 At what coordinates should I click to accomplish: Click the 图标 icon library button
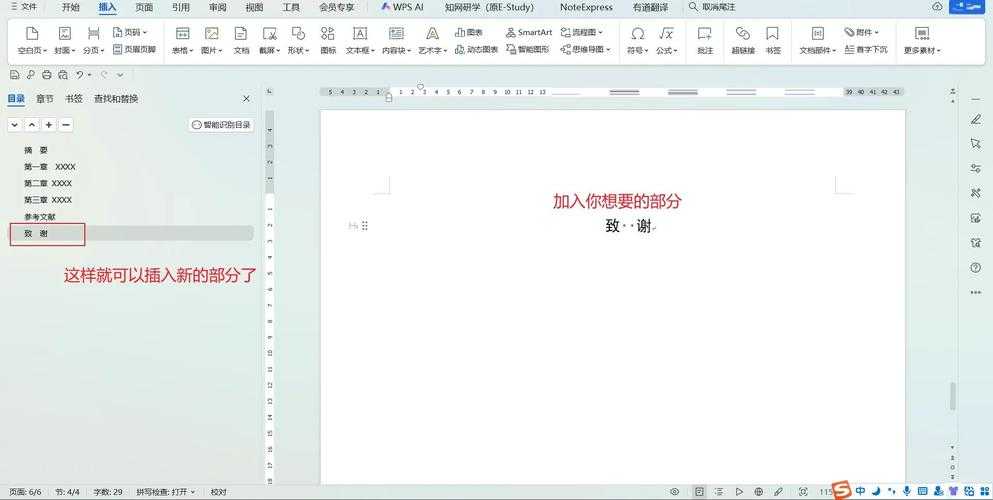[x=328, y=39]
